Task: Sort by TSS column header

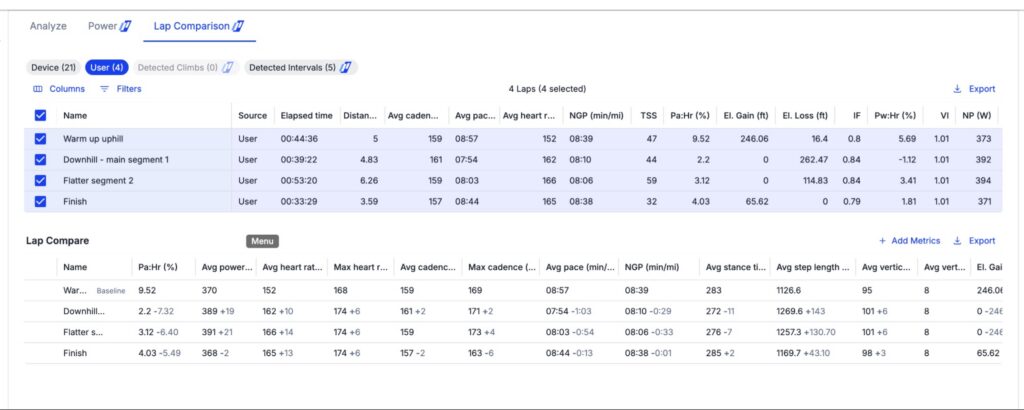Action: click(x=648, y=116)
